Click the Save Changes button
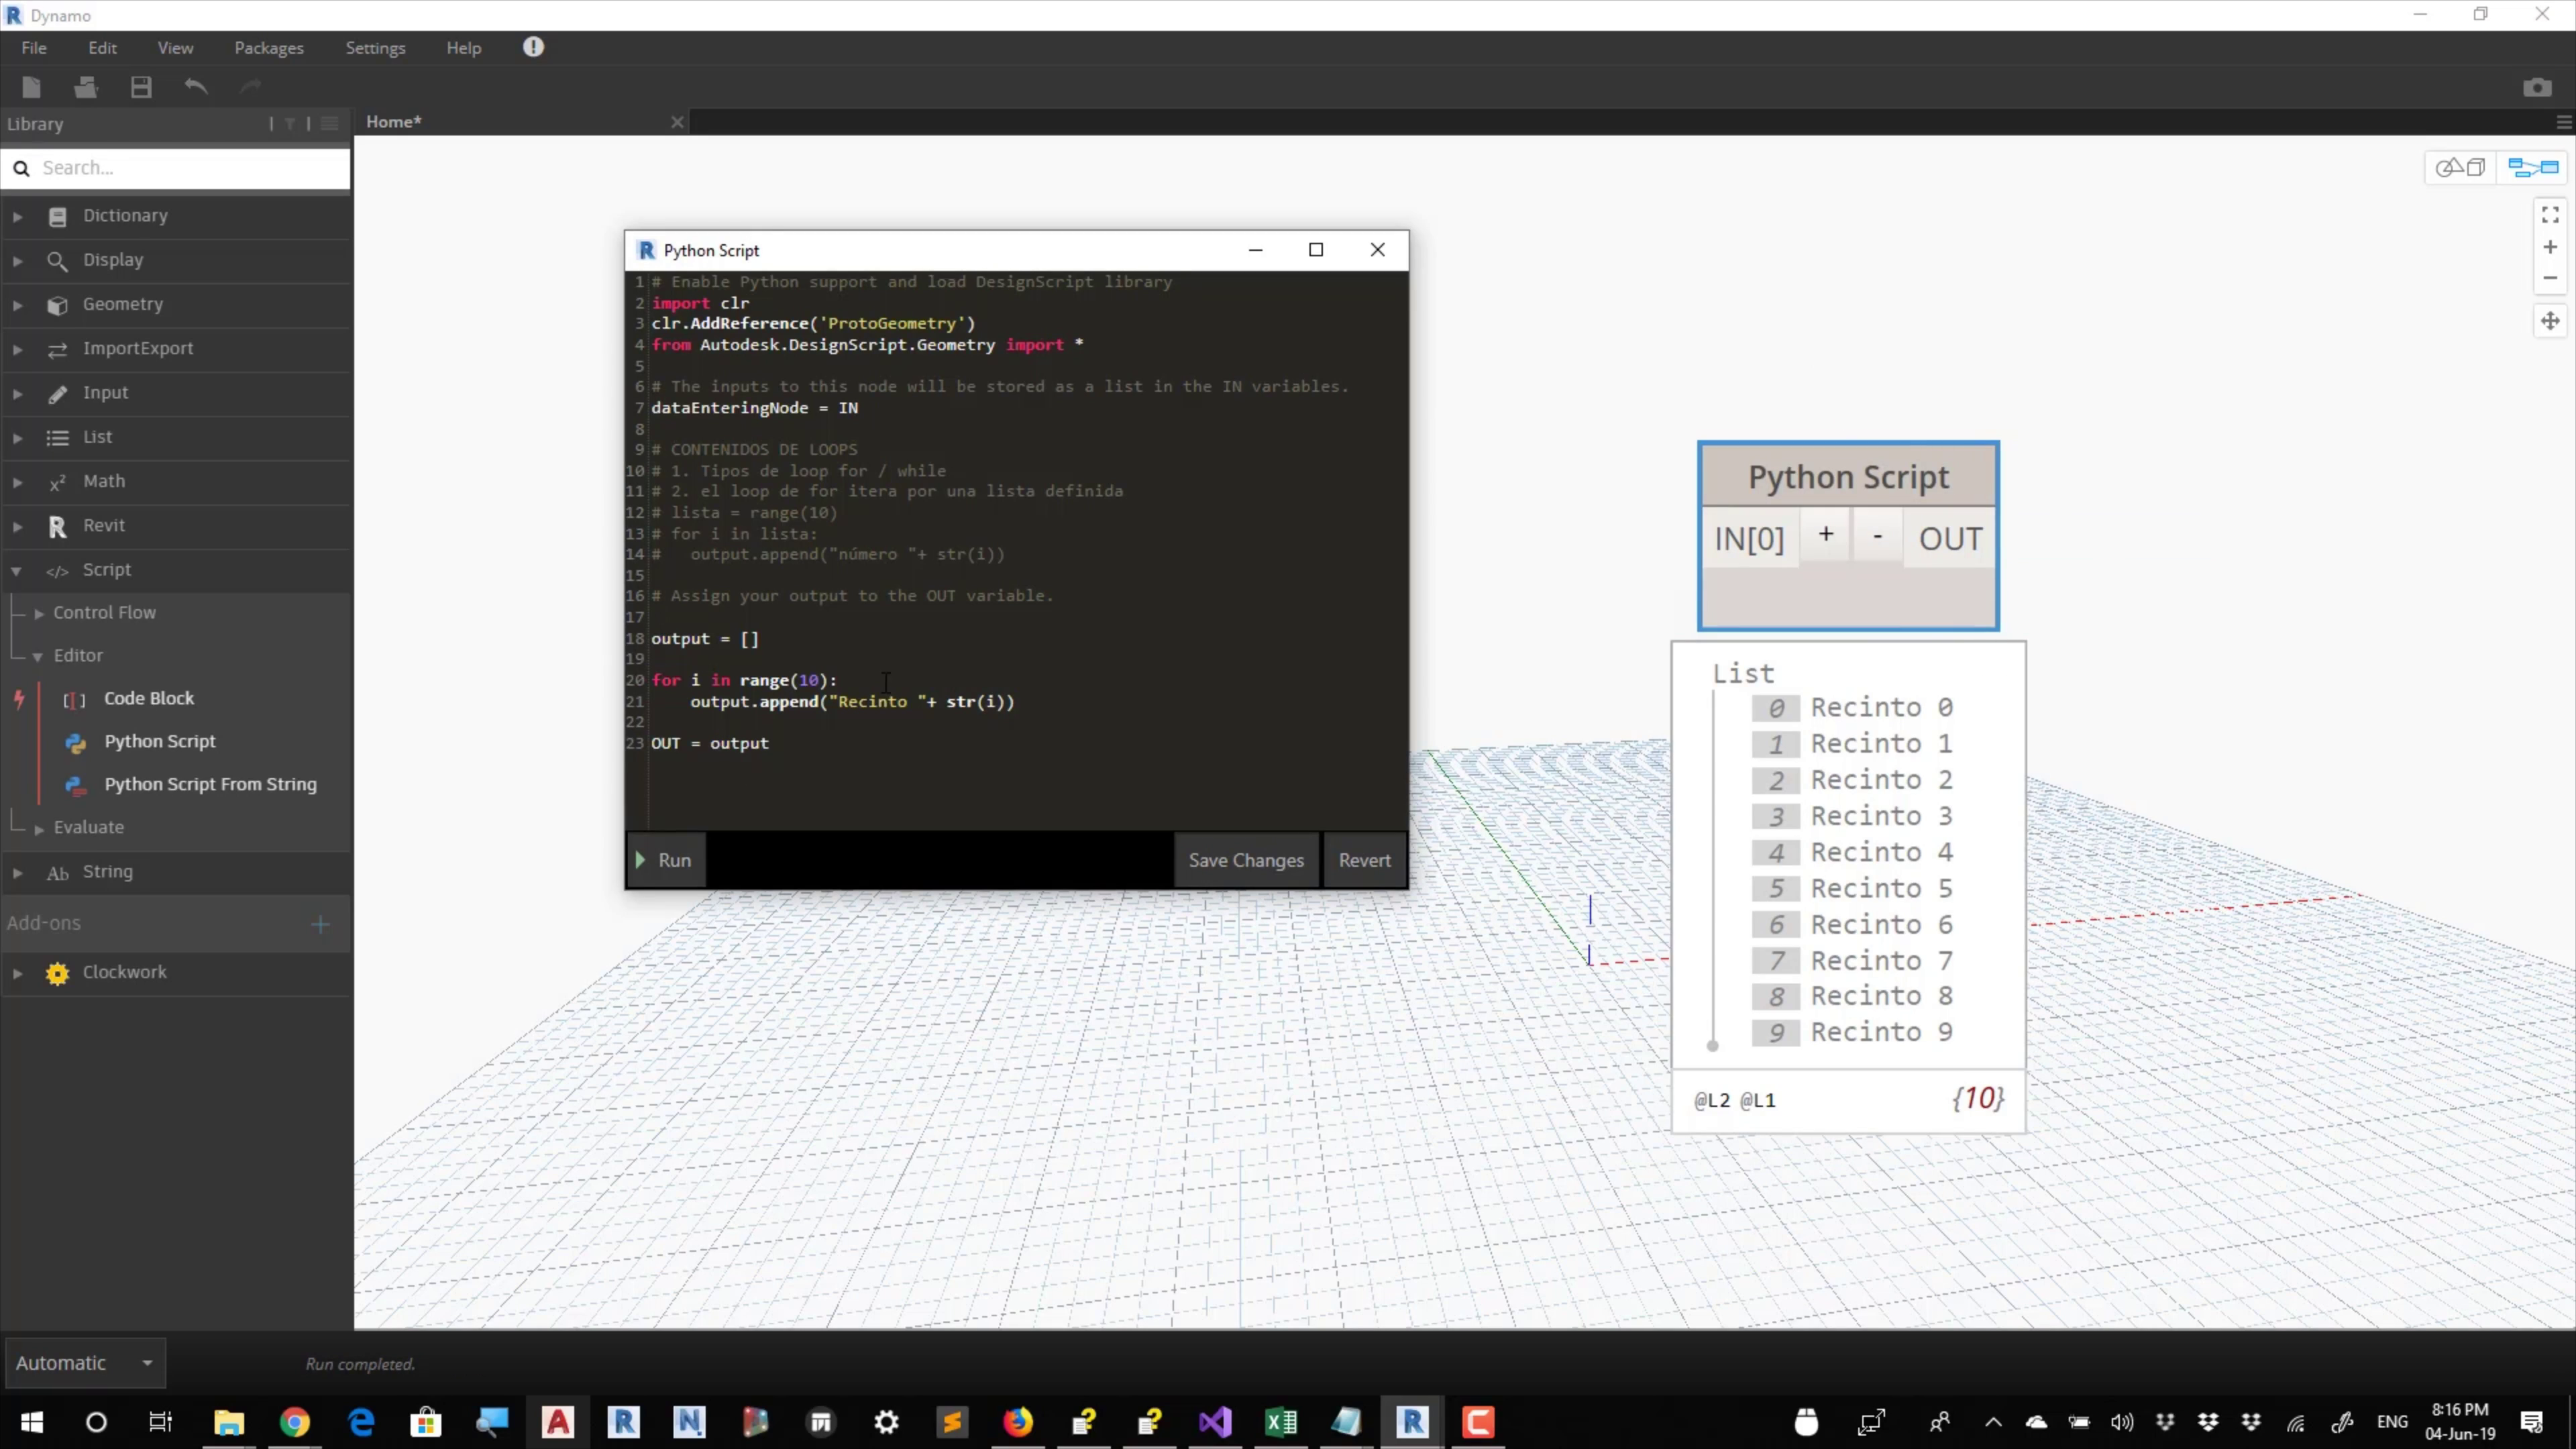Image resolution: width=2576 pixels, height=1449 pixels. 1245,860
